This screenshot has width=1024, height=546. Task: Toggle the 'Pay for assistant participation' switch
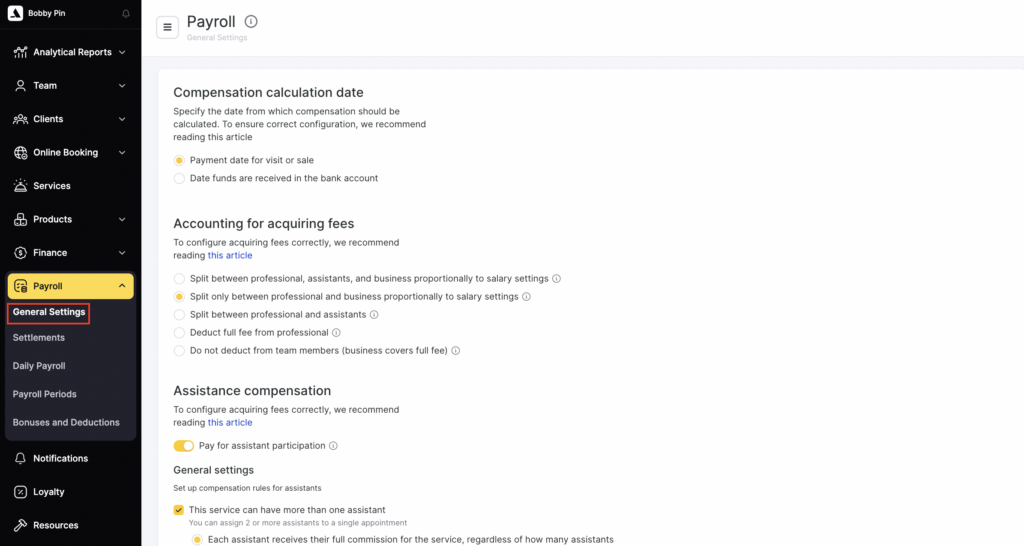pyautogui.click(x=183, y=446)
